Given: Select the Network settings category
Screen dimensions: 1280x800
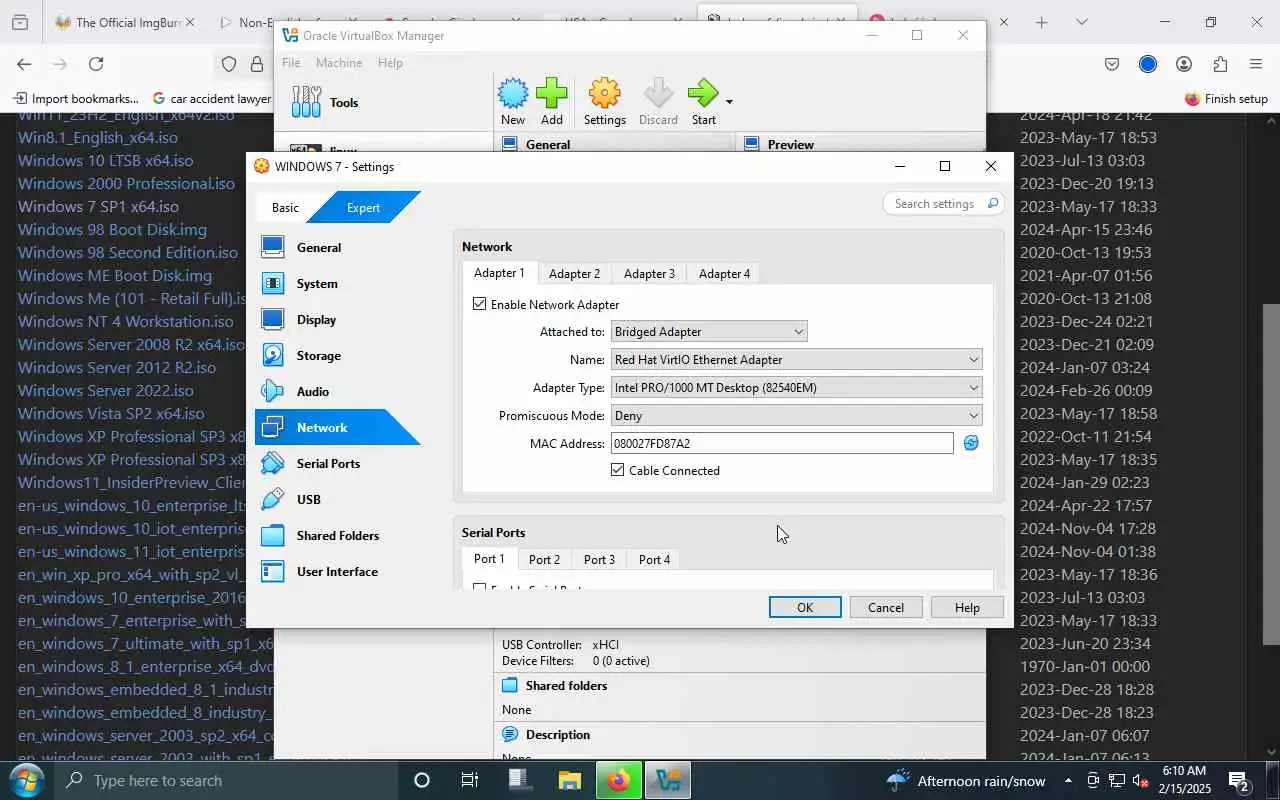Looking at the screenshot, I should (335, 428).
